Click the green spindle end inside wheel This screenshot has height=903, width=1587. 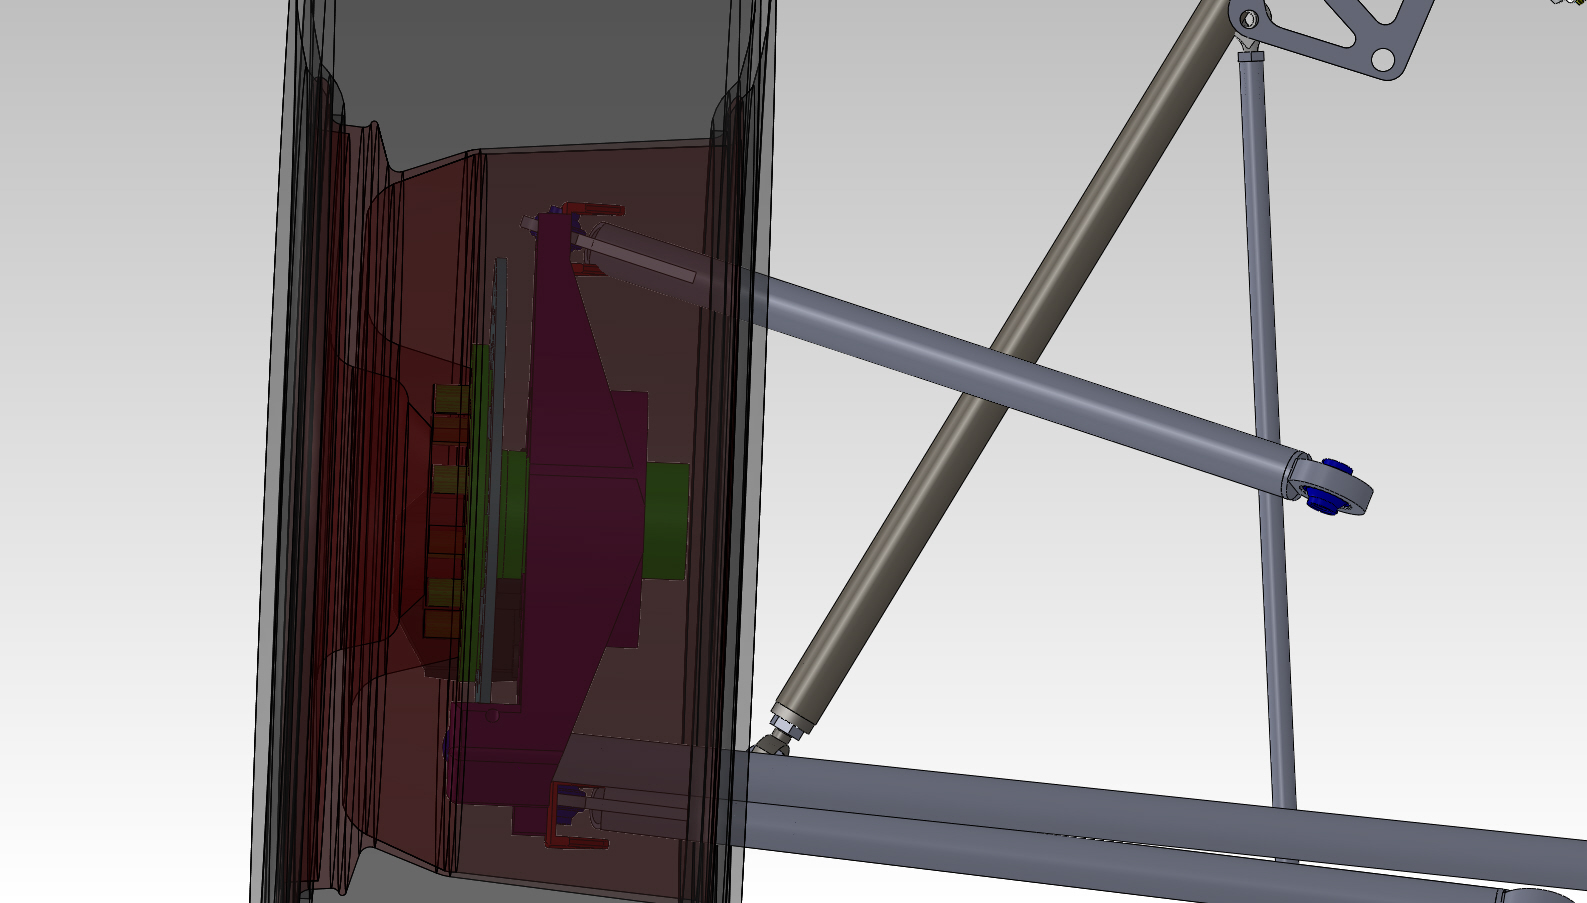tap(665, 520)
